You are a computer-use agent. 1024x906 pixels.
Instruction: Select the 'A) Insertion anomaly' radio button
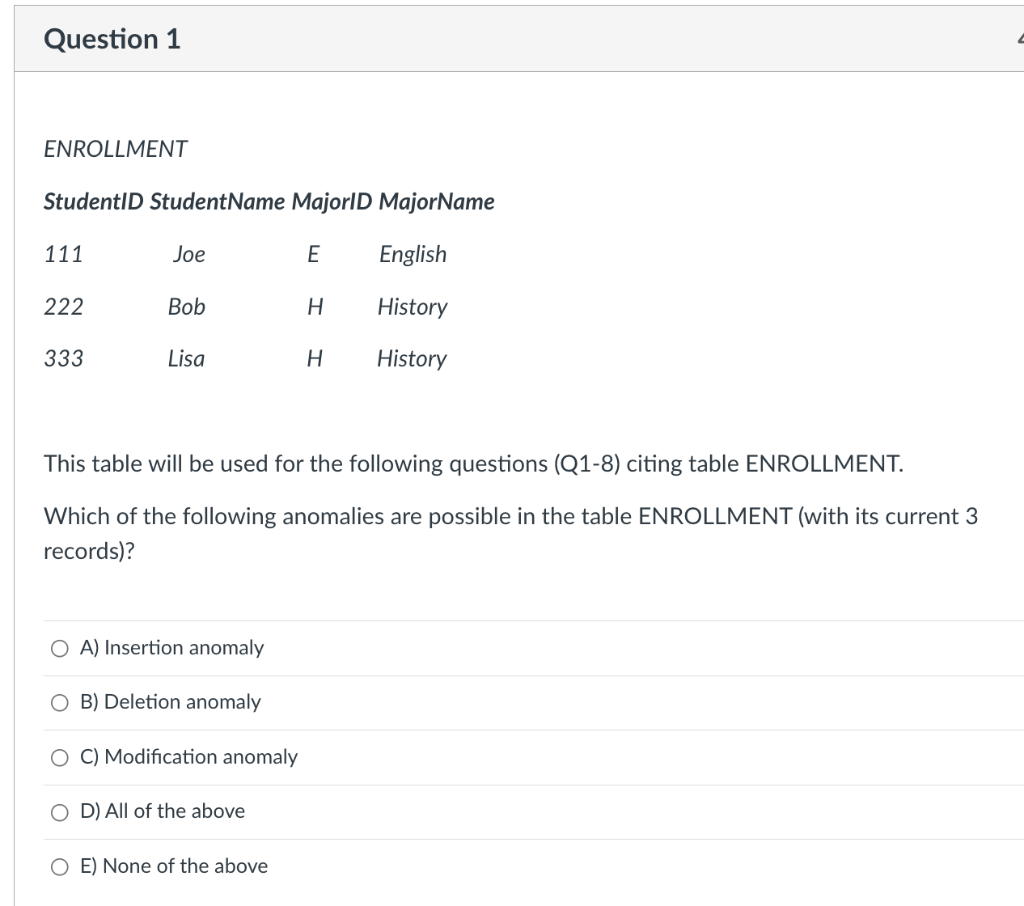point(60,648)
